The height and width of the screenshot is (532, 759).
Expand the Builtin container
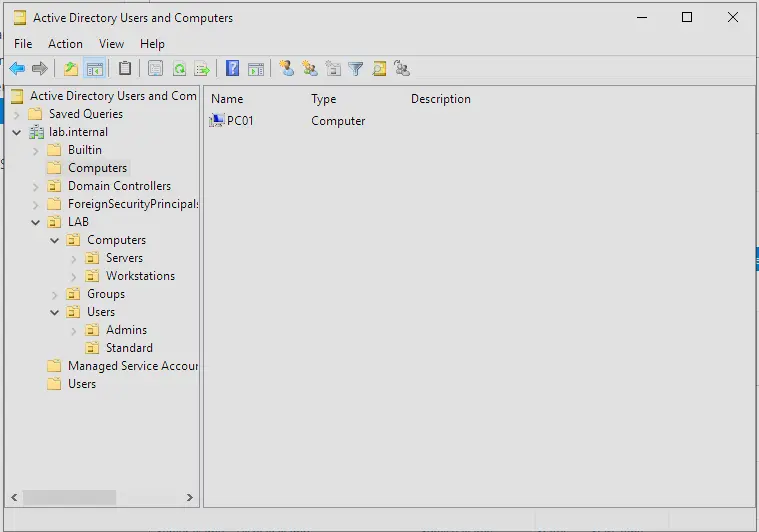coord(35,151)
